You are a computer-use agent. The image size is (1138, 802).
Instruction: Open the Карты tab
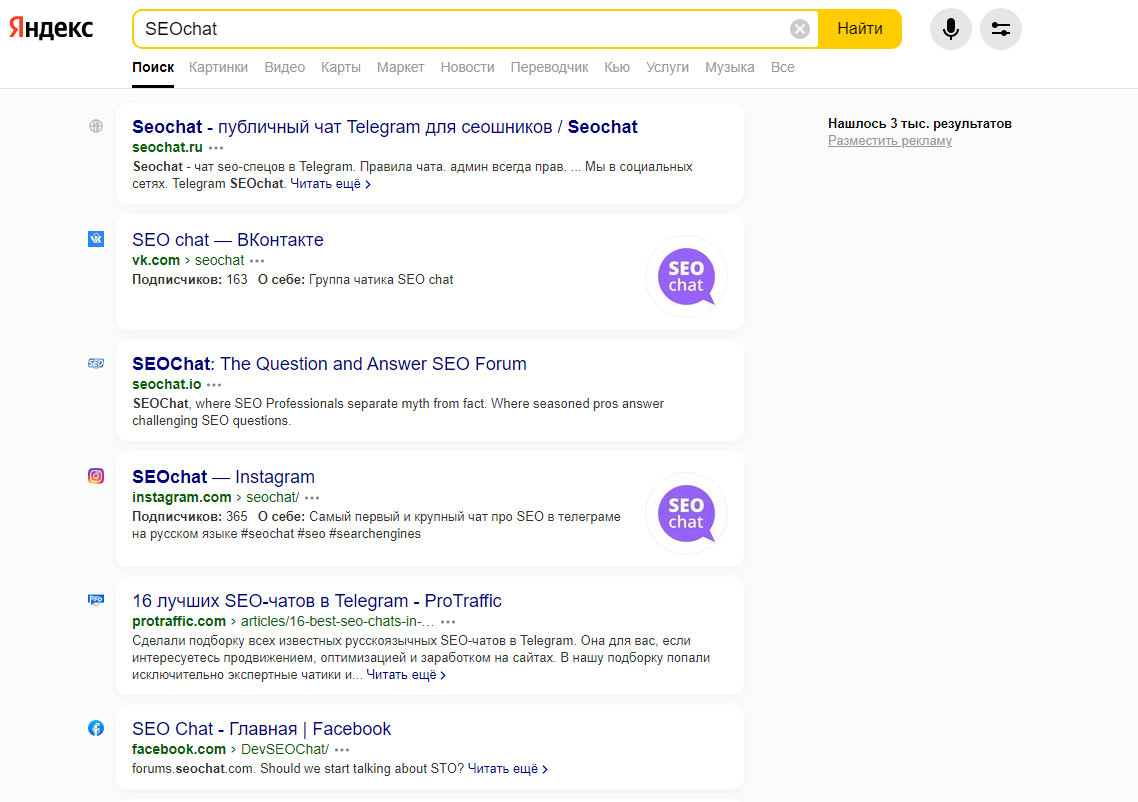341,67
